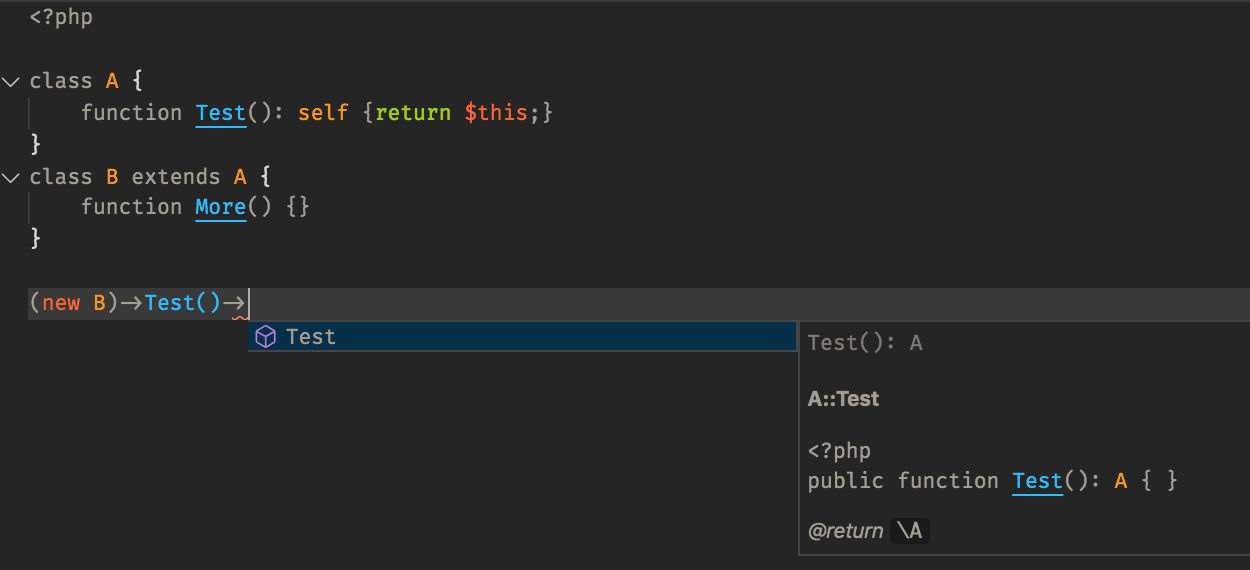Click the red squiggle under the last arrow

click(x=240, y=317)
